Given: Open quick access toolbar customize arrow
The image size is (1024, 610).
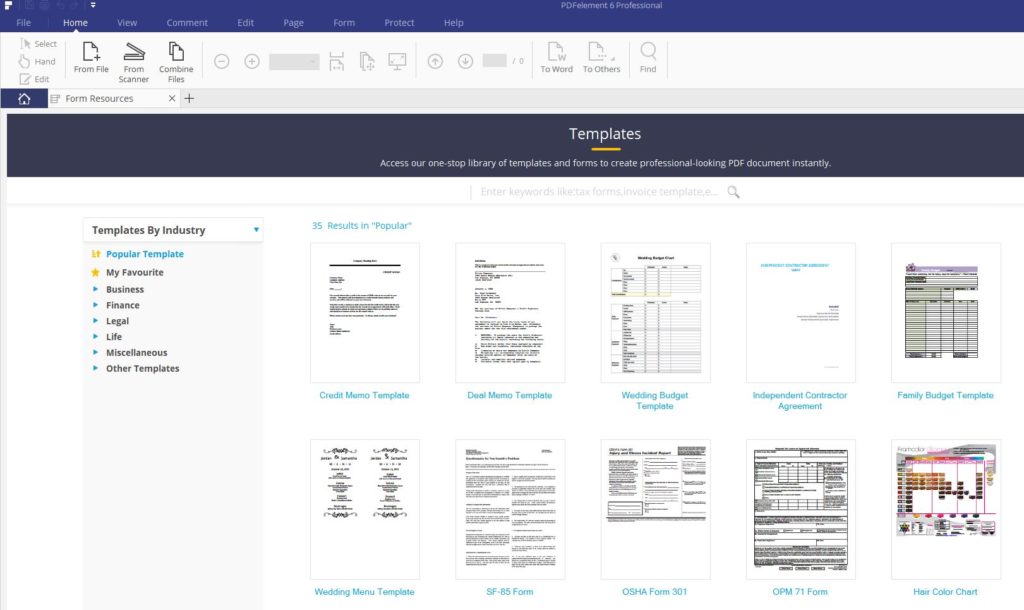Looking at the screenshot, I should (93, 5).
